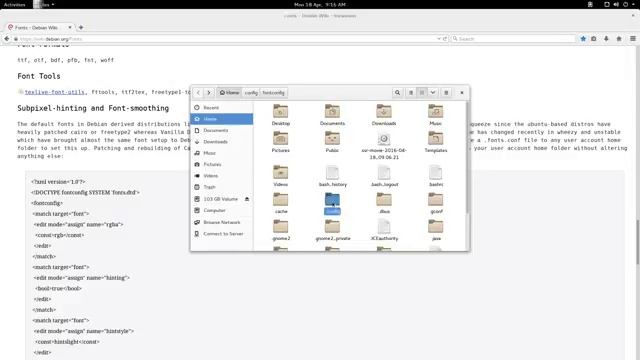Open Connect to Server in the sidebar
Viewport: 640px width, 360px height.
click(222, 233)
